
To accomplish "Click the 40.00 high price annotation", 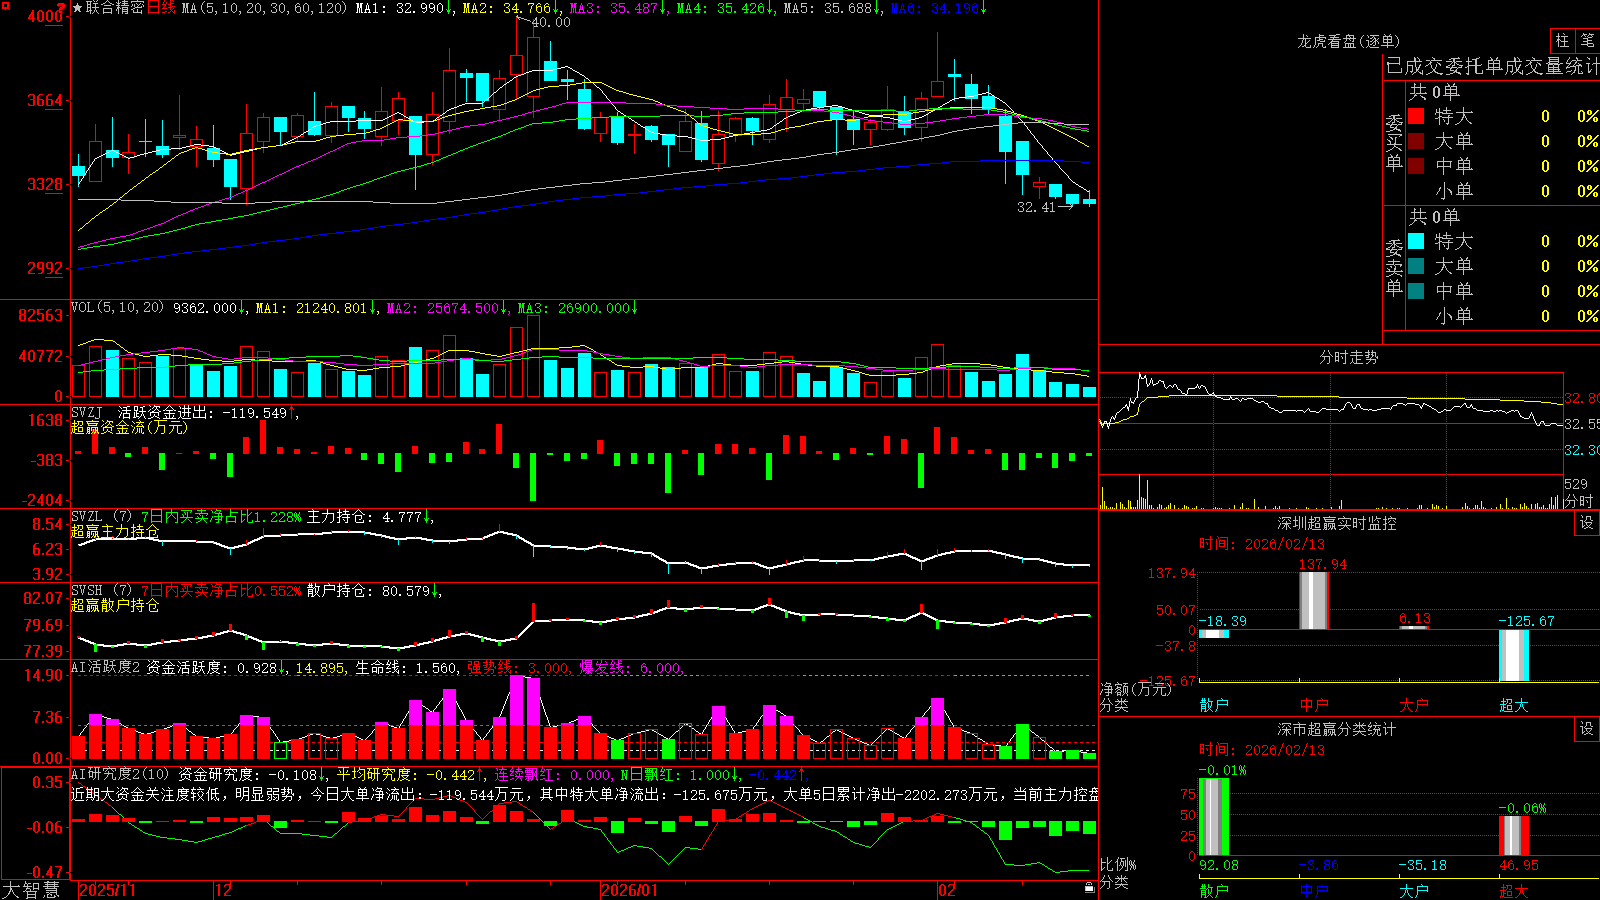I will coord(551,22).
